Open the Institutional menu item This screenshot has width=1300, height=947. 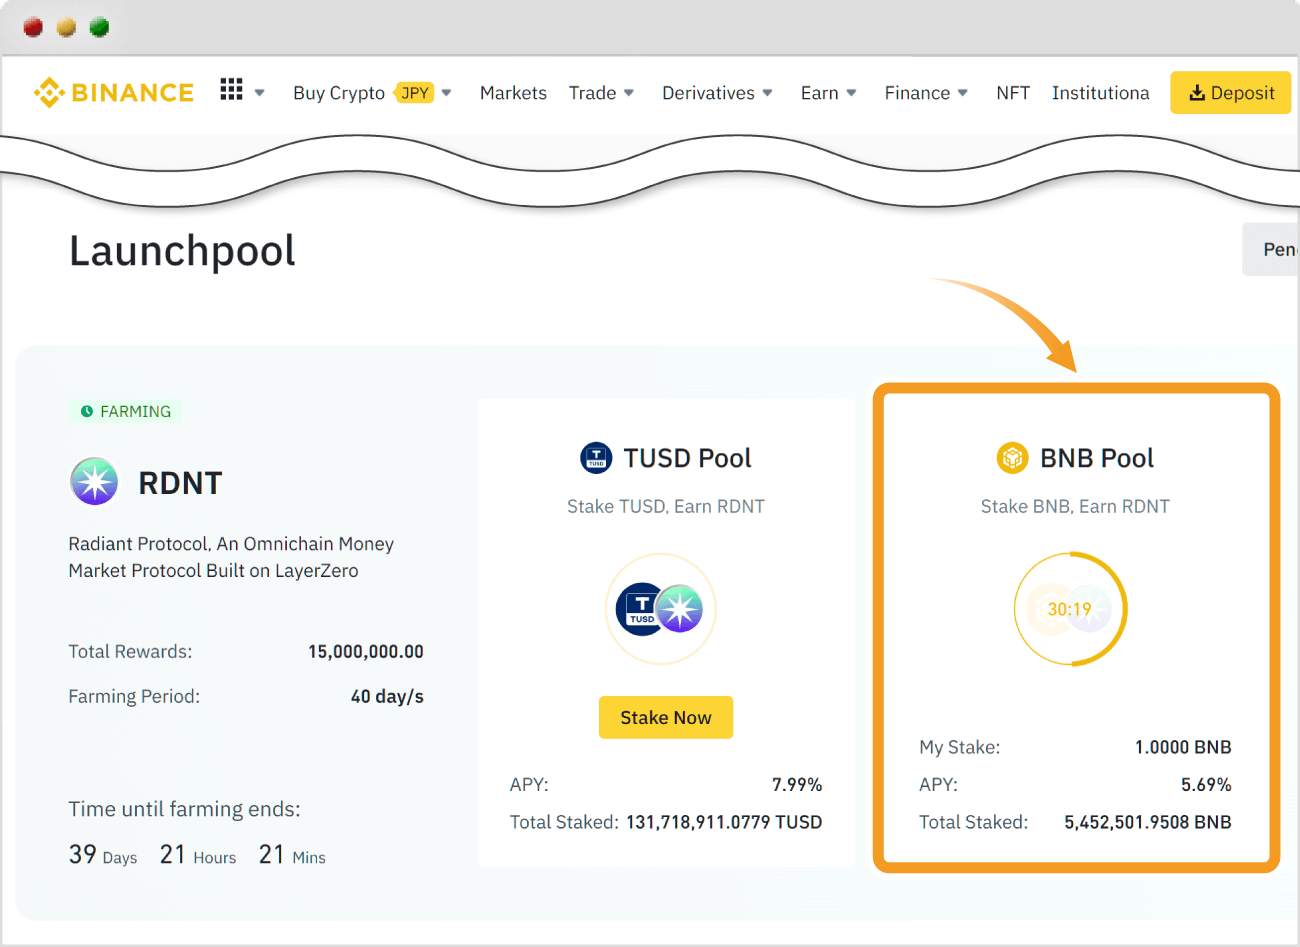coord(1100,93)
